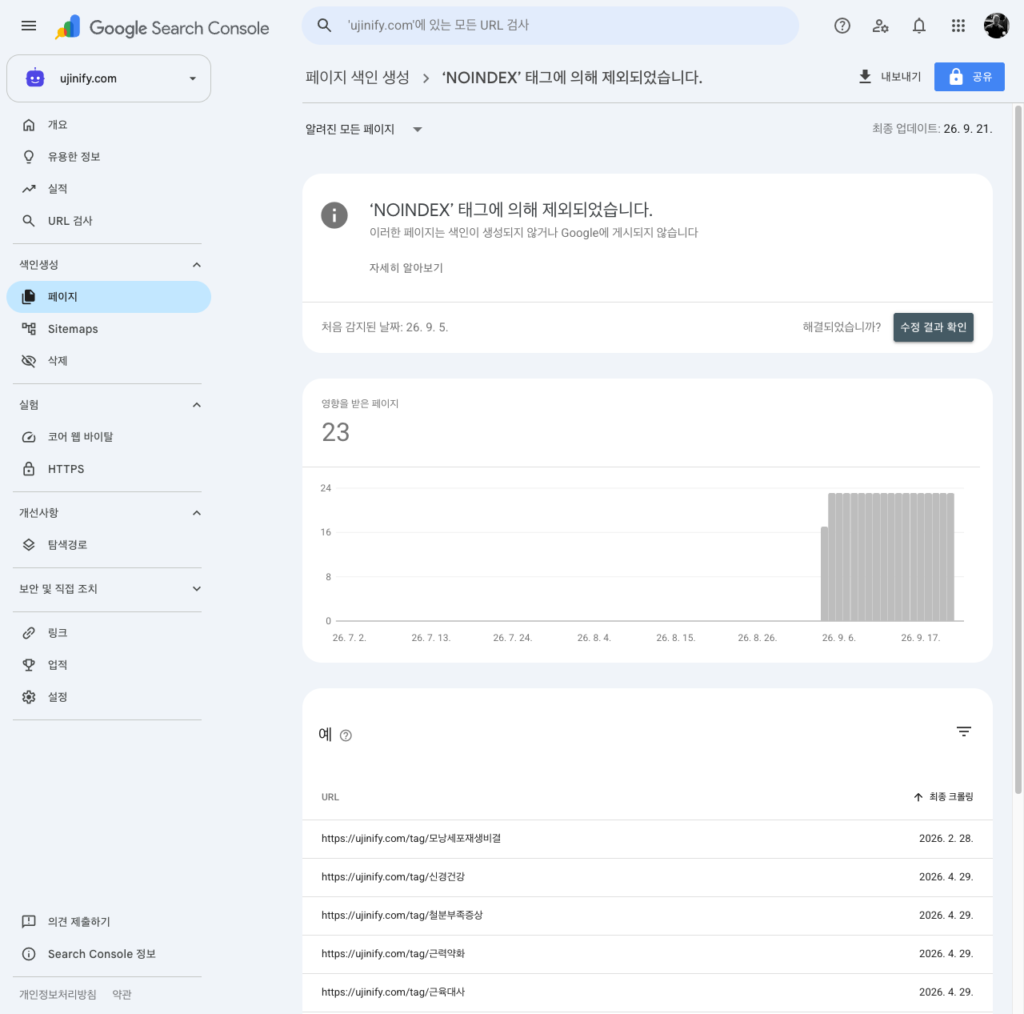Viewport: 1024px width, 1014px height.
Task: Open the Google apps grid
Action: [958, 26]
